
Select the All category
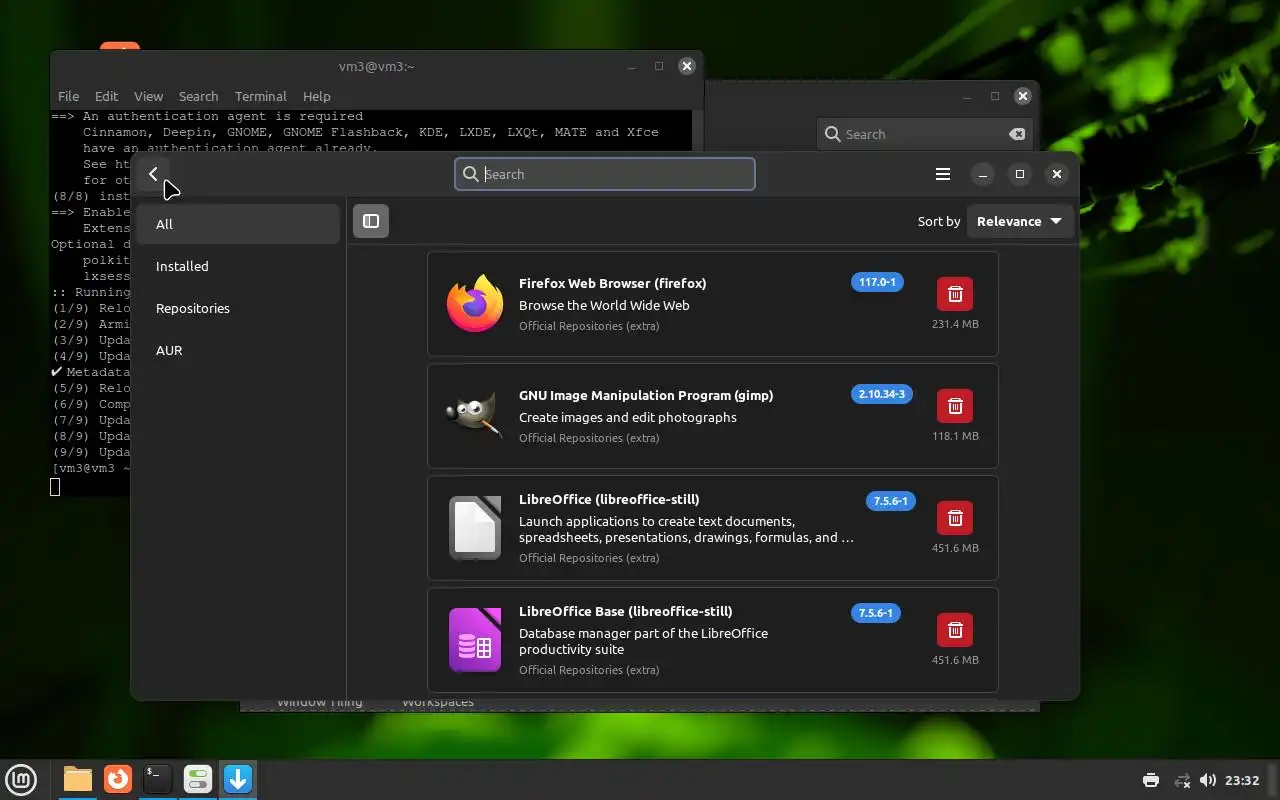238,224
